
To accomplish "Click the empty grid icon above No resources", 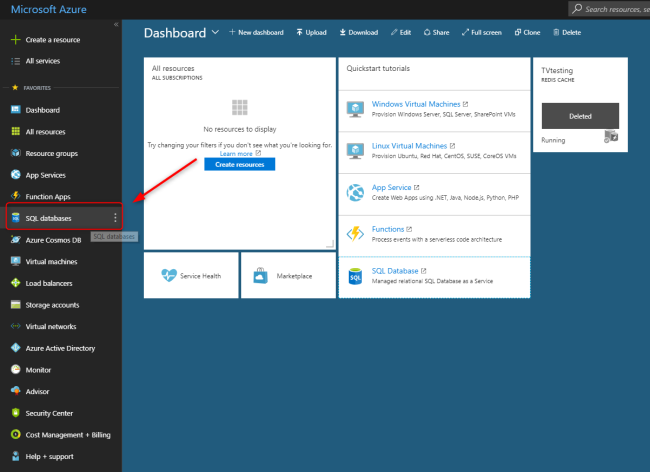I will pyautogui.click(x=240, y=107).
